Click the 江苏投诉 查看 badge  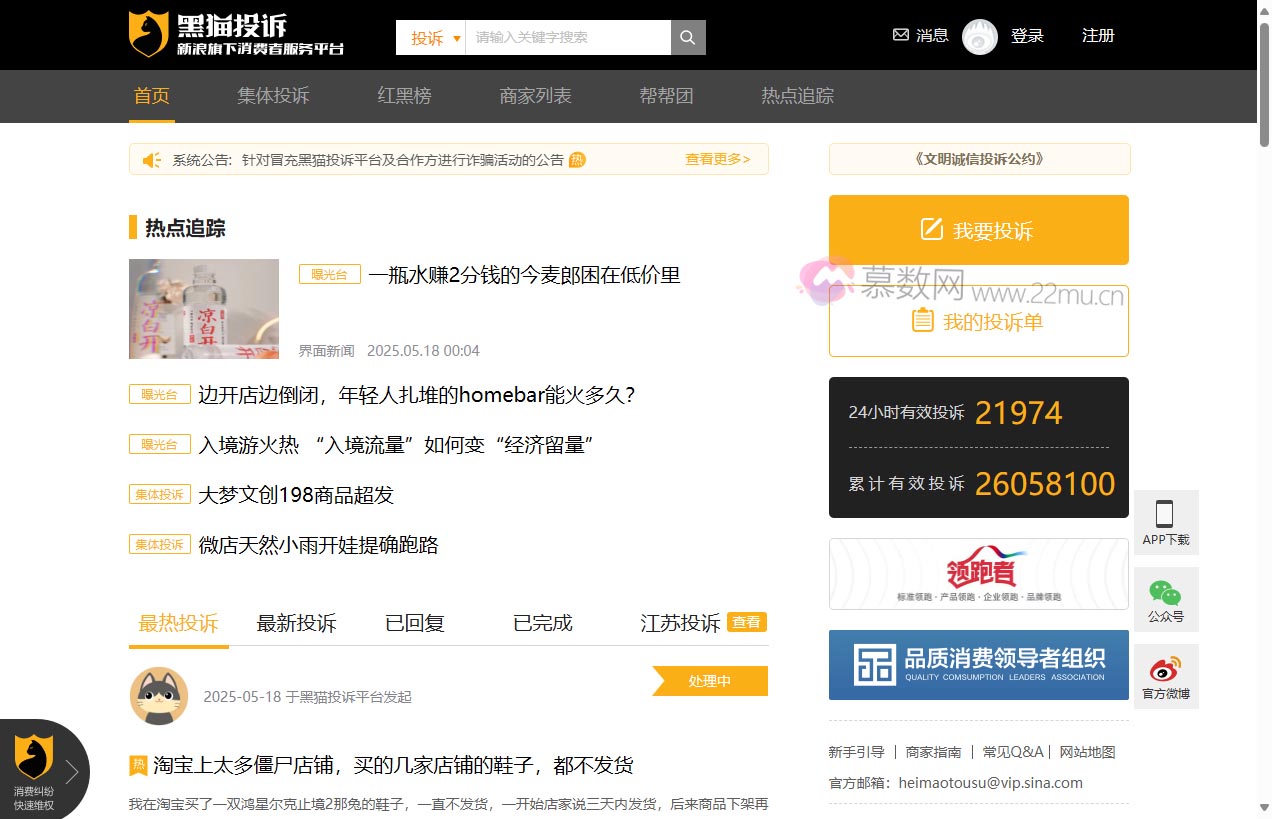pos(746,622)
